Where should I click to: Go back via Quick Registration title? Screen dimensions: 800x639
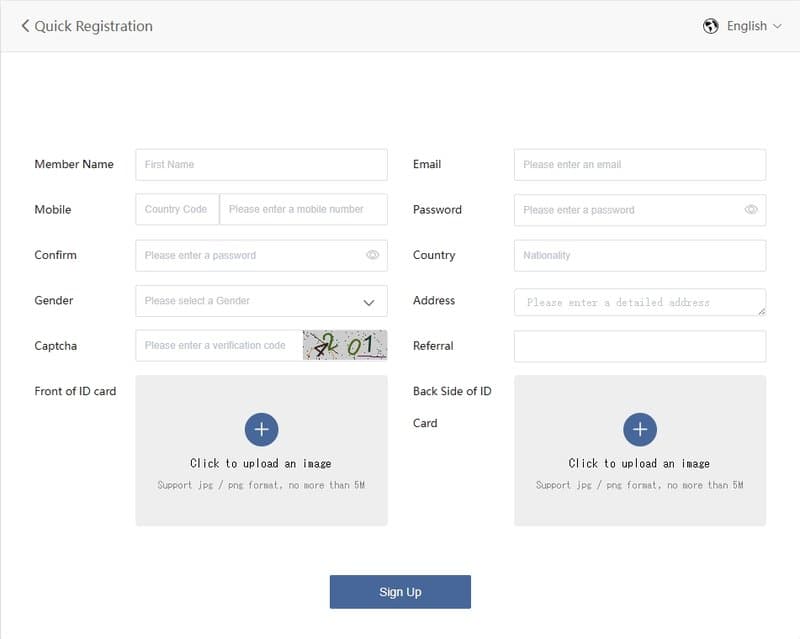click(x=93, y=26)
